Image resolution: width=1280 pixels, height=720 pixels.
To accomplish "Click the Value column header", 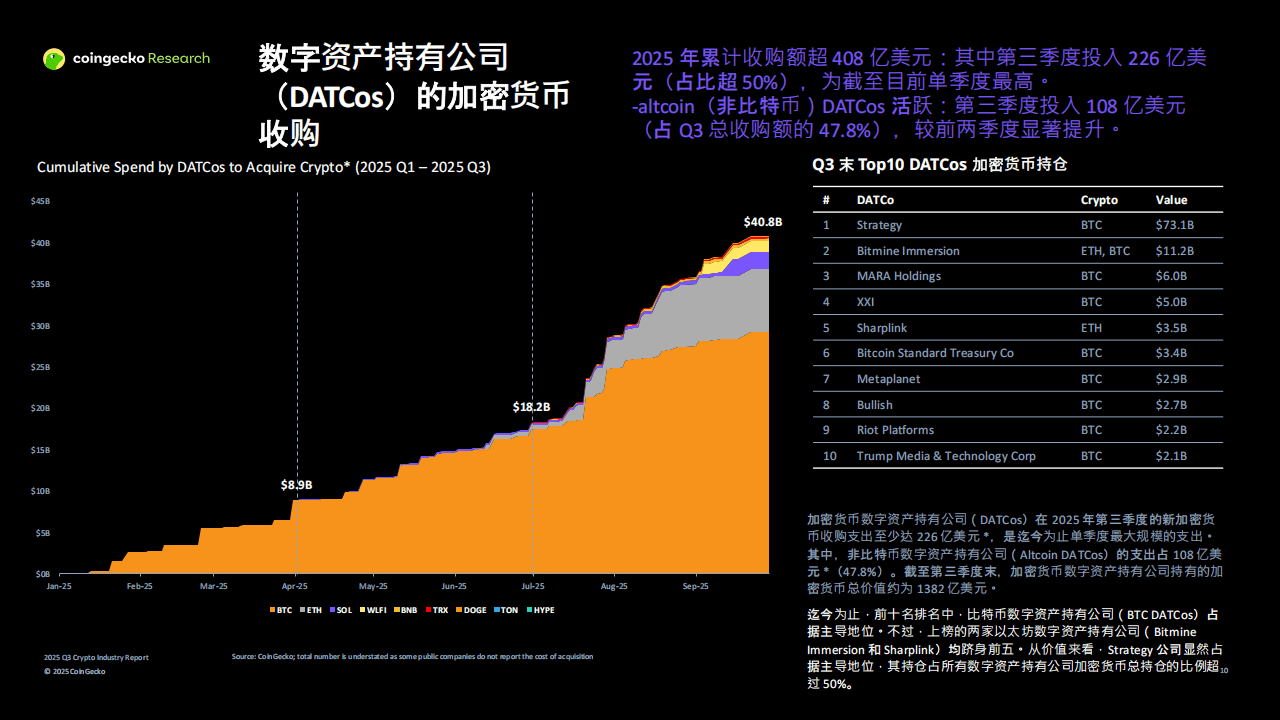I will point(1171,200).
